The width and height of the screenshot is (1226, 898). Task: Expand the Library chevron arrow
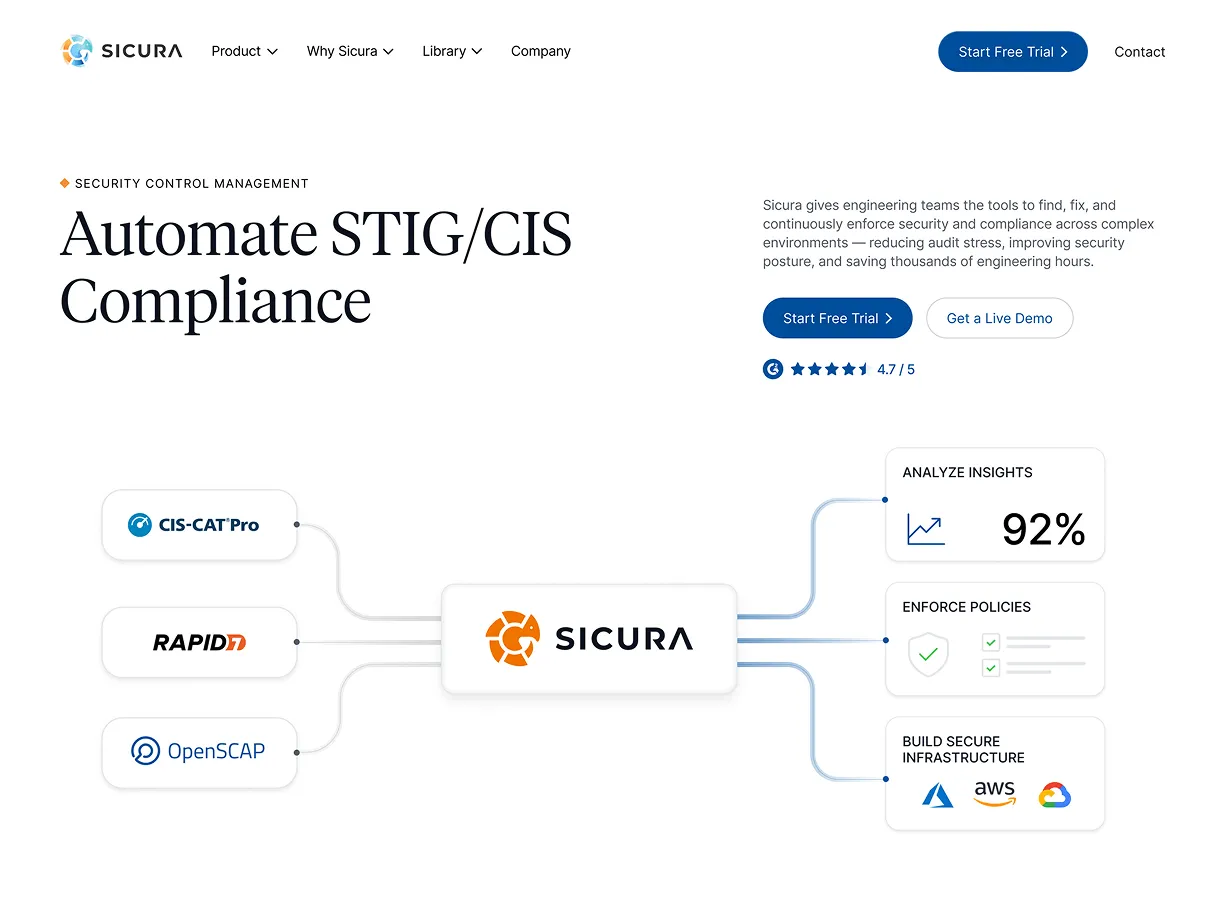(x=477, y=51)
